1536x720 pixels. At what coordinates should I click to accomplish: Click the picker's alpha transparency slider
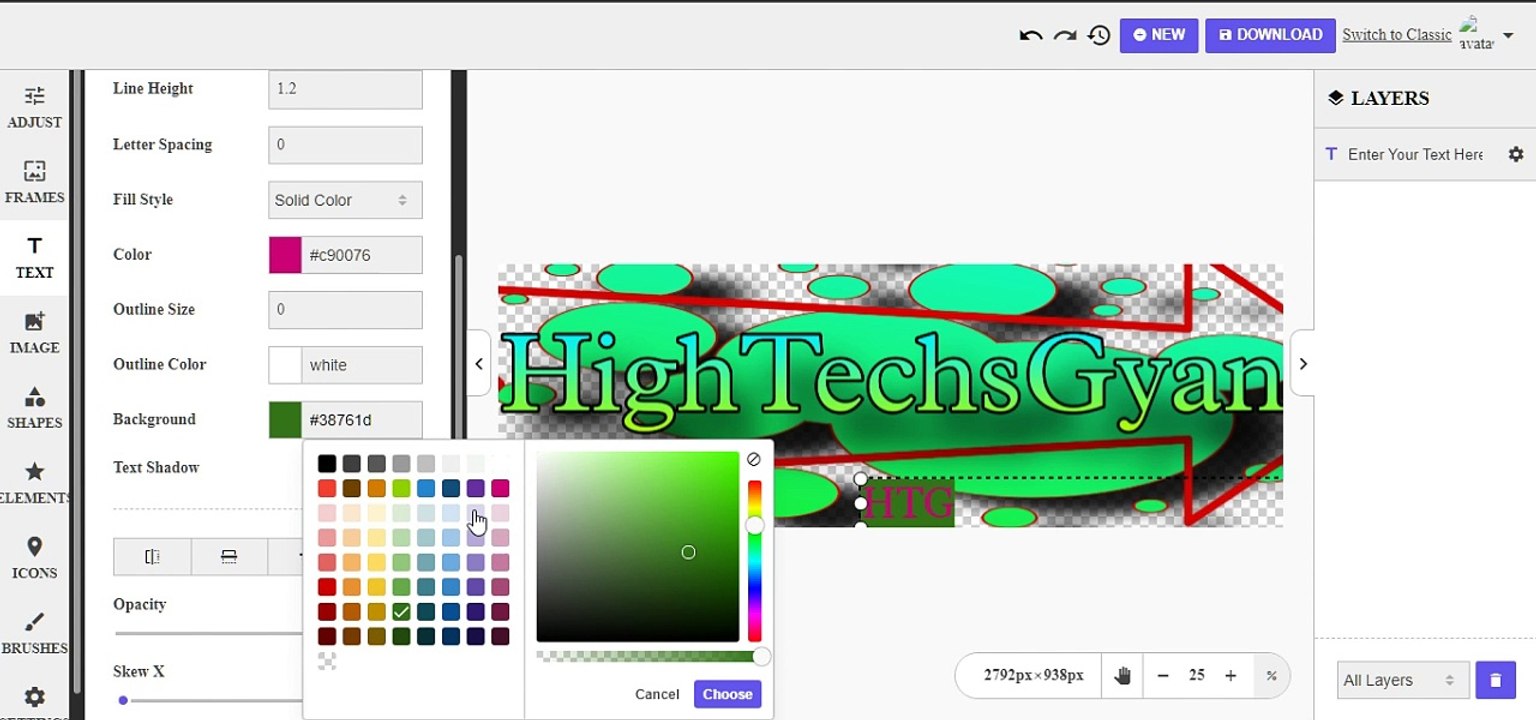pyautogui.click(x=653, y=657)
